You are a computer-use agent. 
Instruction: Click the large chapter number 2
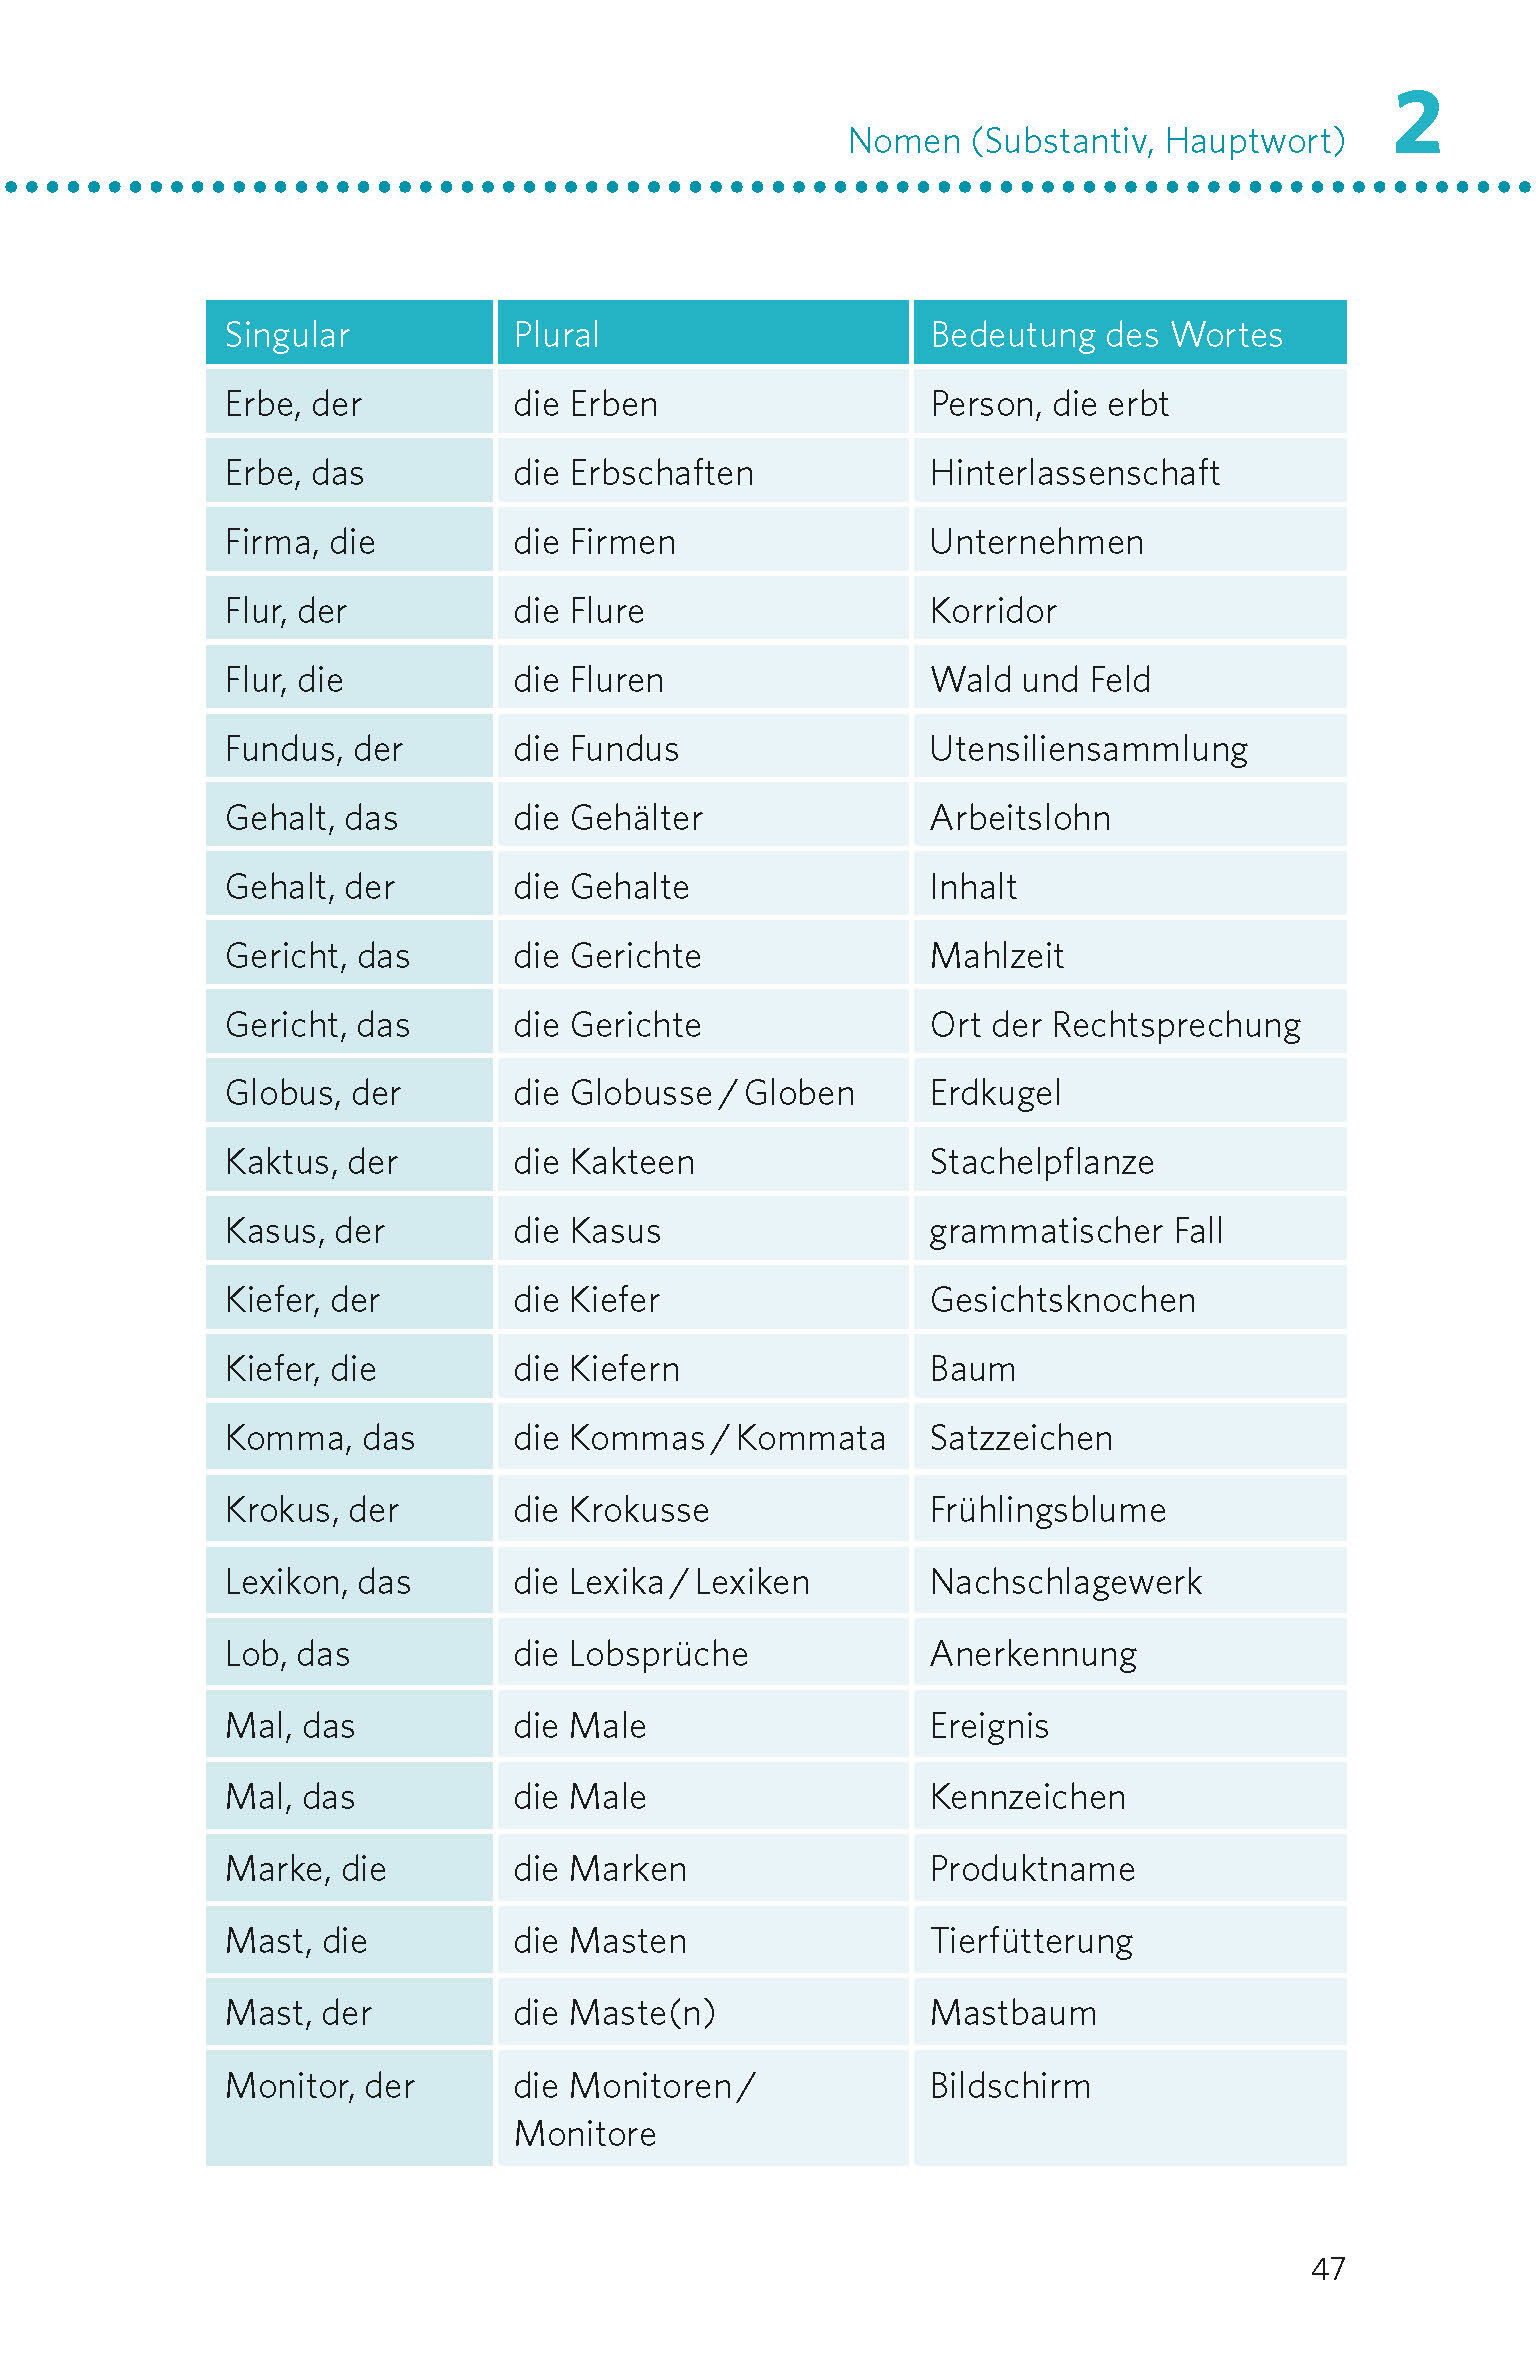click(x=1418, y=123)
